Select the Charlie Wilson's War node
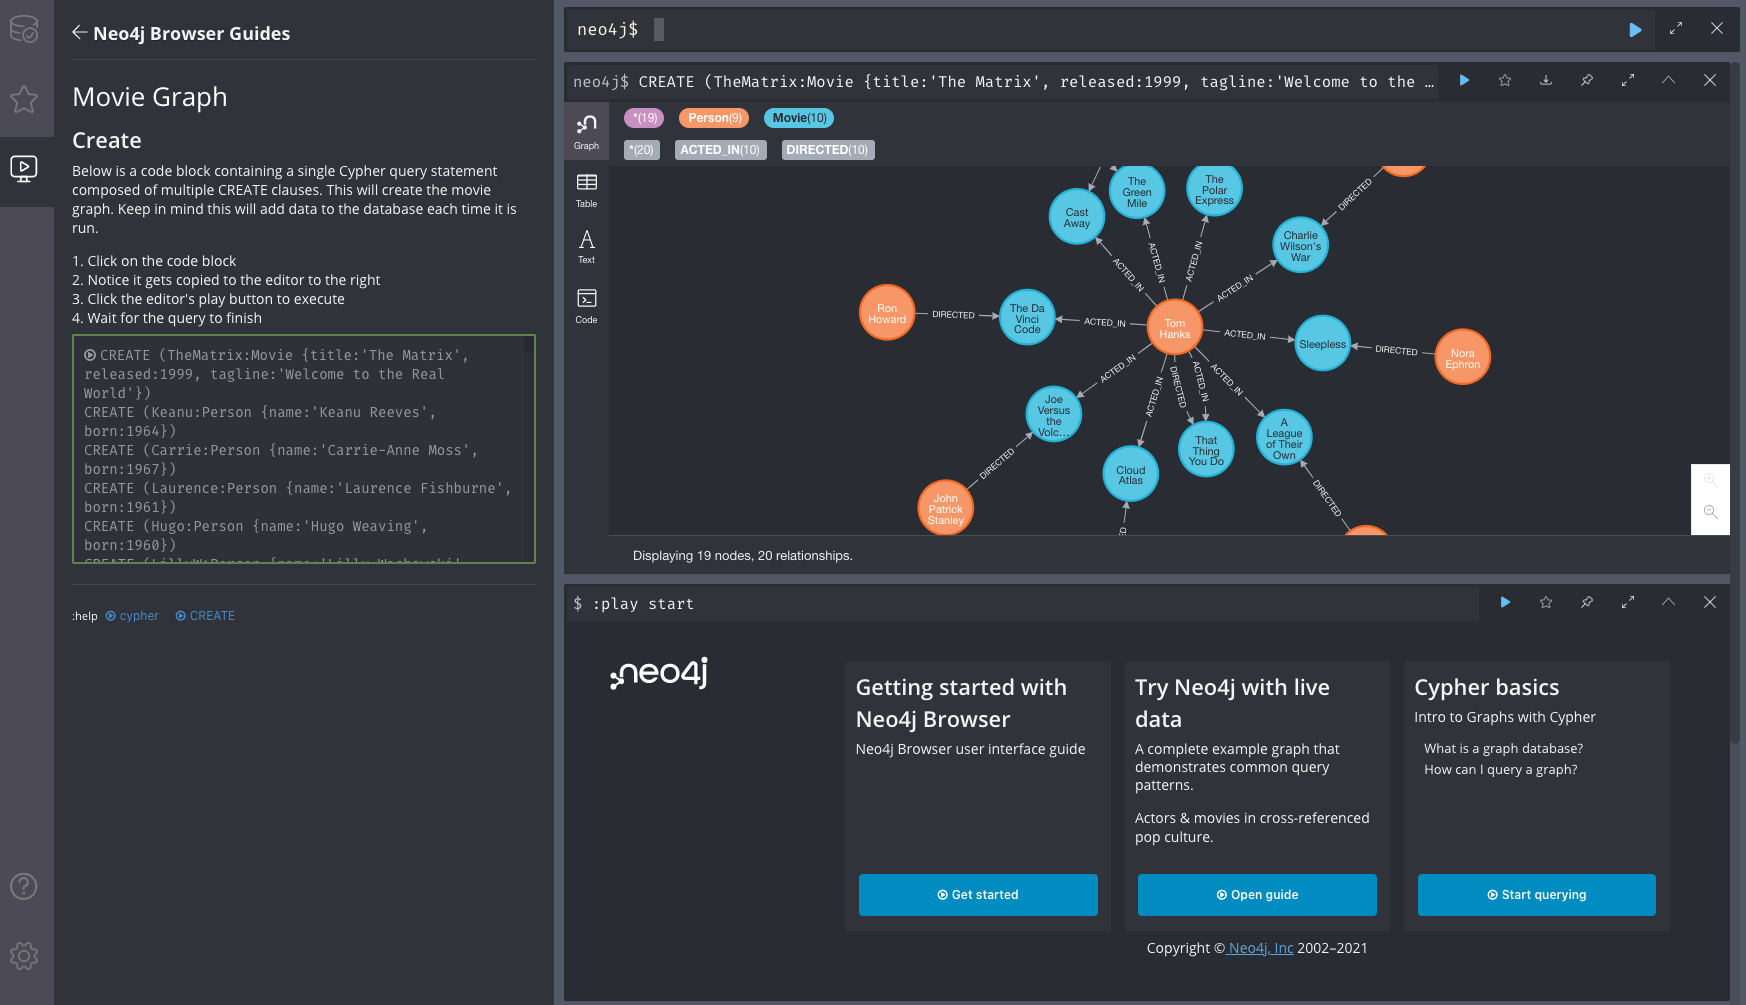1746x1005 pixels. point(1300,245)
